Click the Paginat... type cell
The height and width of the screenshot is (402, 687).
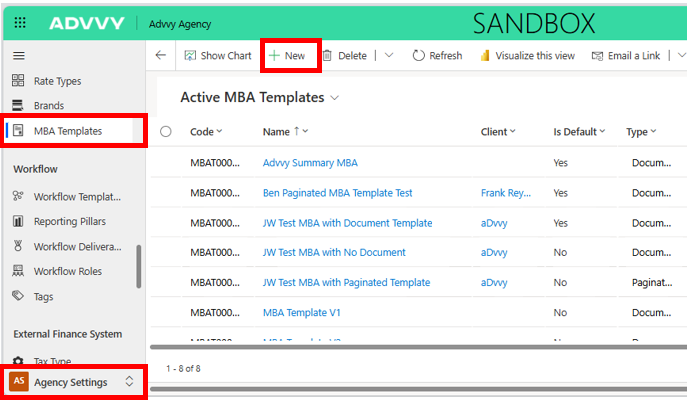coord(652,282)
